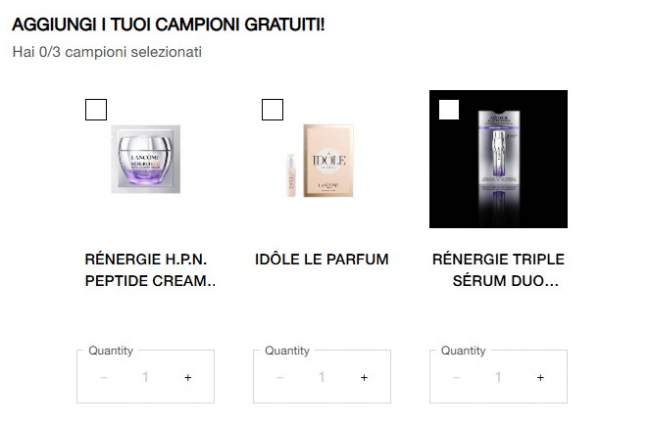Select the Rénergie Triple Sérum Duo checkbox

point(449,110)
